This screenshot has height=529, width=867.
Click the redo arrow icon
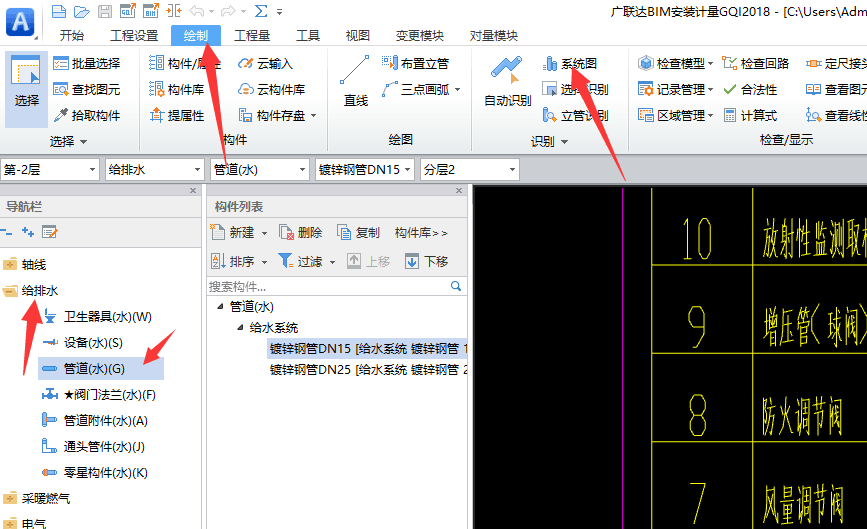pyautogui.click(x=228, y=11)
